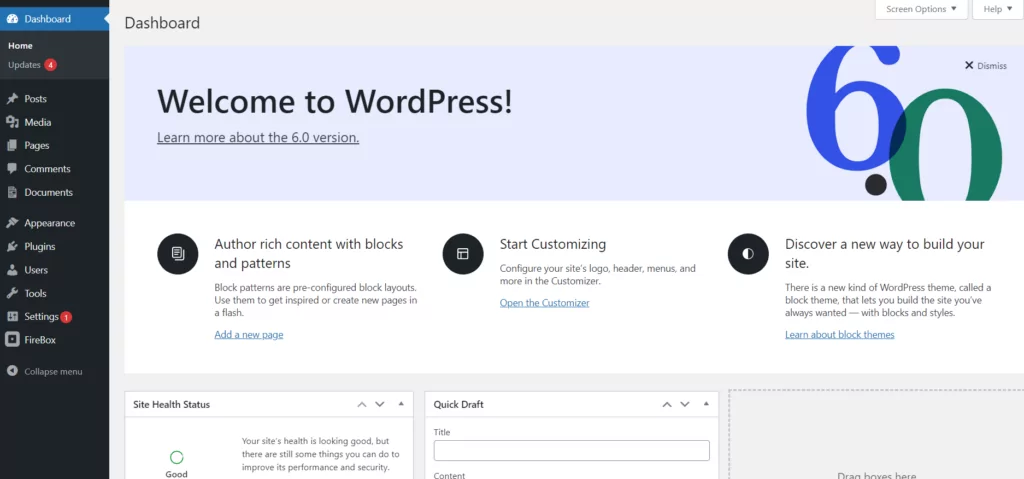
Task: Click the Dashboard gauge icon in sidebar
Action: click(12, 19)
